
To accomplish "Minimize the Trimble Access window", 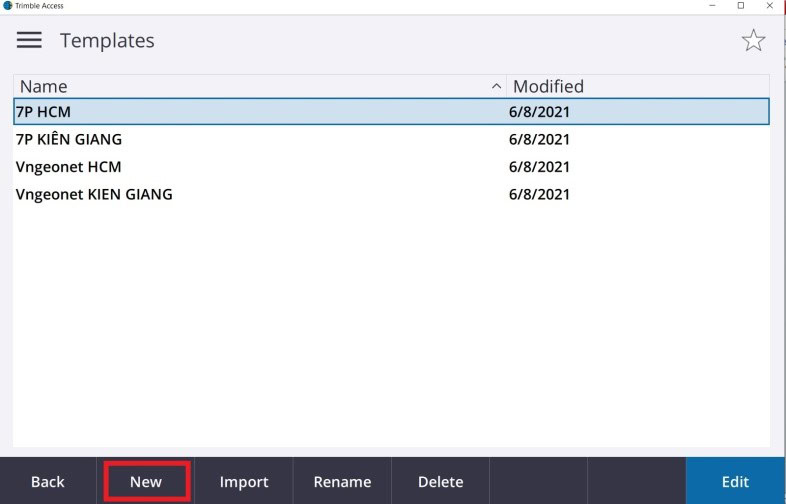I will [712, 6].
